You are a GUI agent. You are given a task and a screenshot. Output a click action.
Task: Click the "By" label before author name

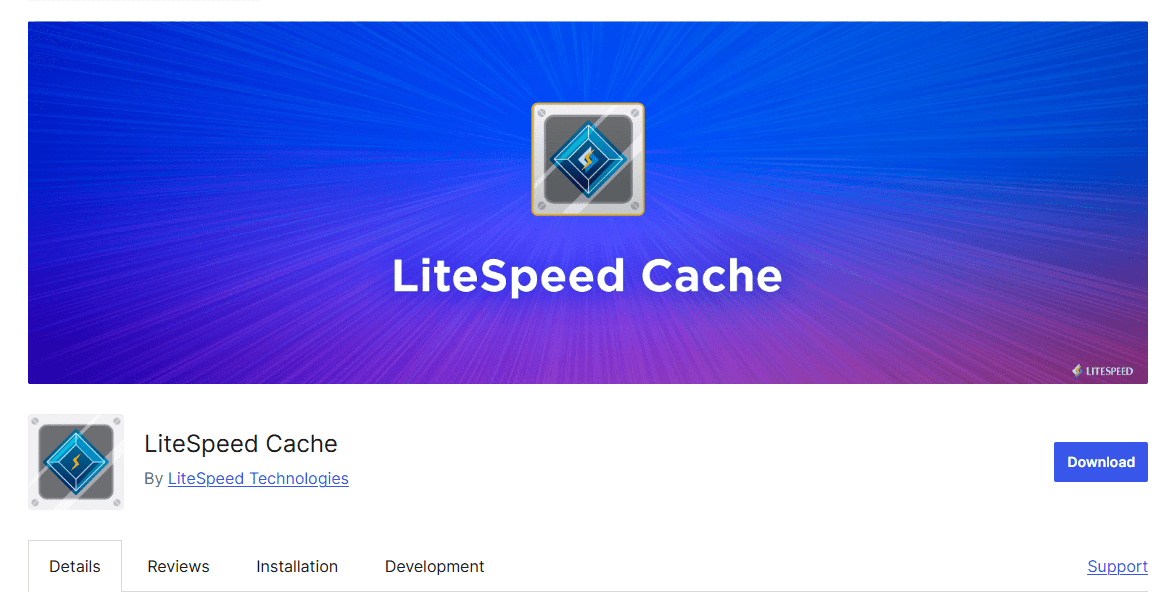(x=153, y=478)
